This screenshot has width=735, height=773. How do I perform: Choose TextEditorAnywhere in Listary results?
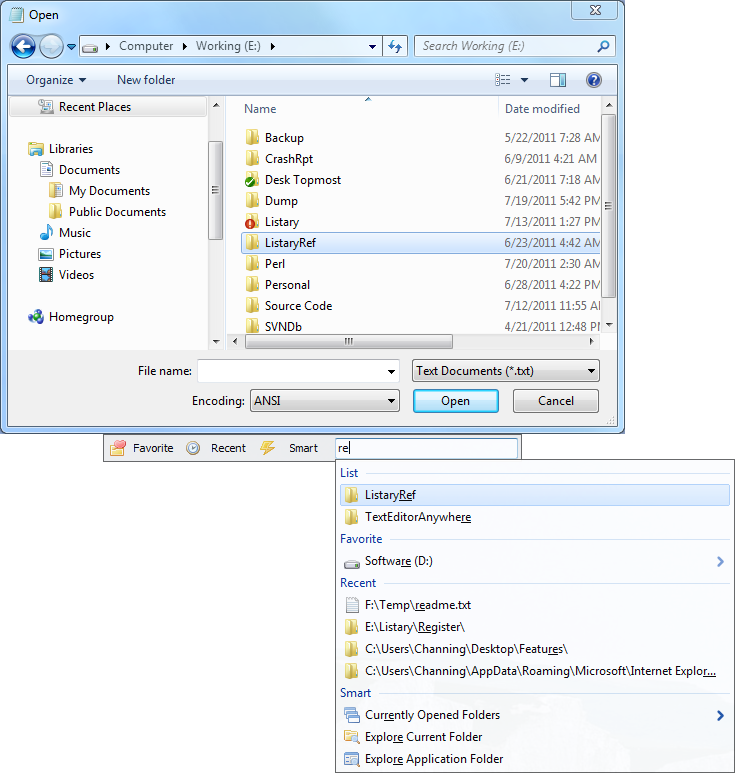[x=534, y=517]
